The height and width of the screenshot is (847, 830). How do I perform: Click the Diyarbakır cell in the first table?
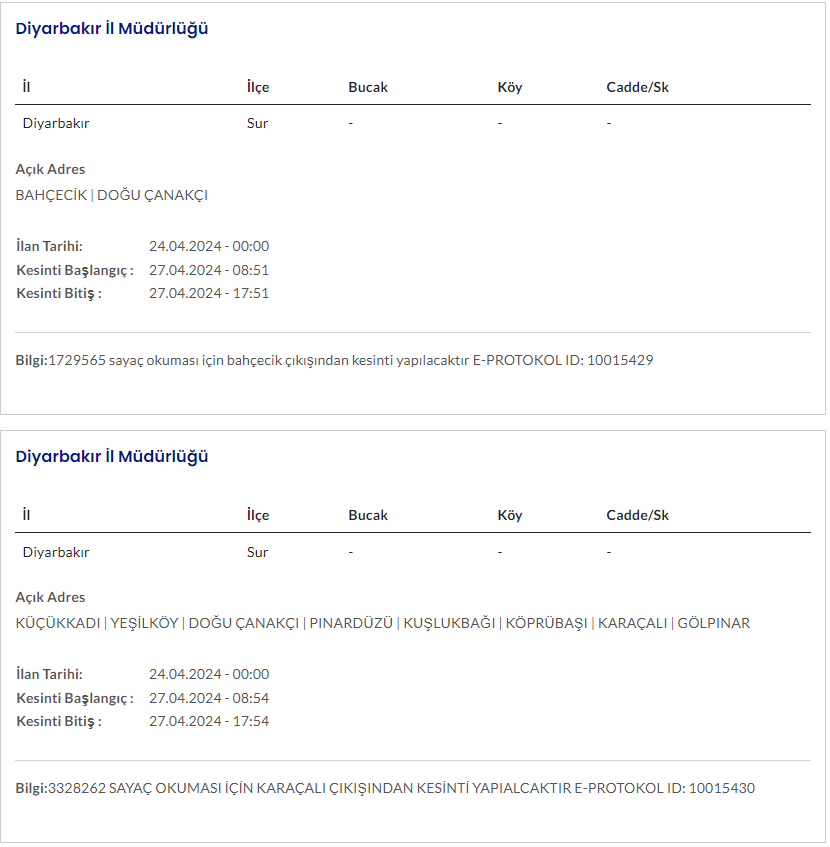click(x=56, y=124)
